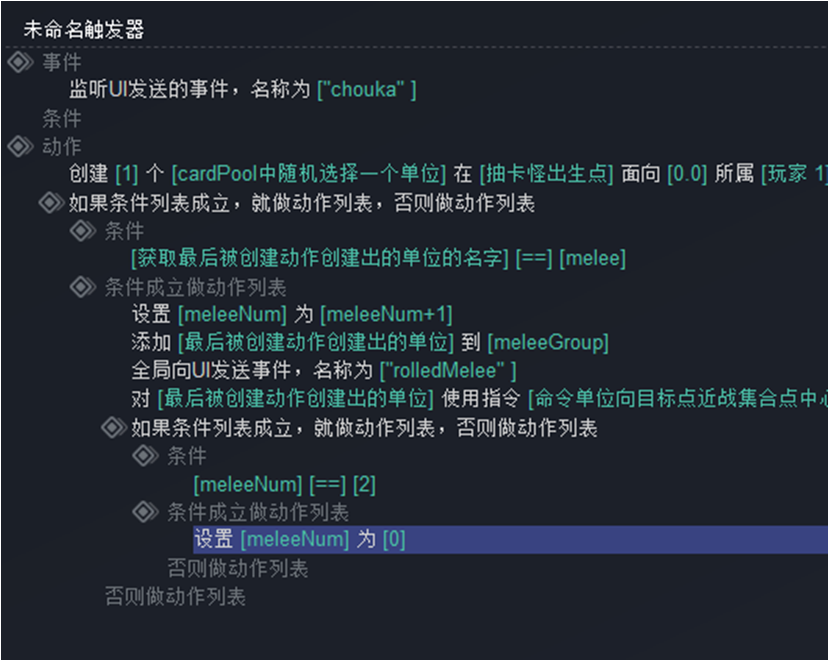Click the [meleeNum+1] value expression
829x661 pixels.
[x=386, y=315]
